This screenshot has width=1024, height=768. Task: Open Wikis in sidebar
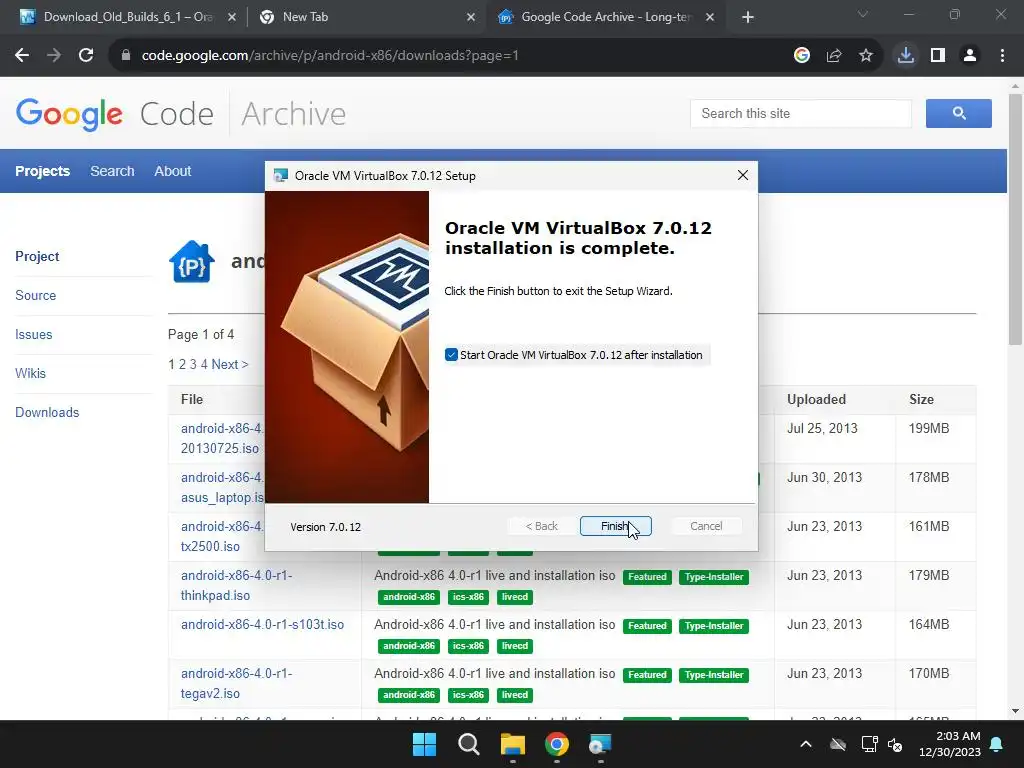pos(31,374)
